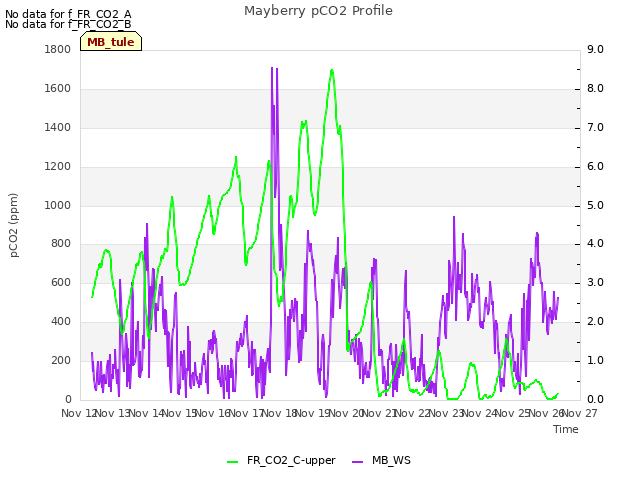Click the 1000 left-axis tick label
The image size is (640, 480).
(58, 205)
